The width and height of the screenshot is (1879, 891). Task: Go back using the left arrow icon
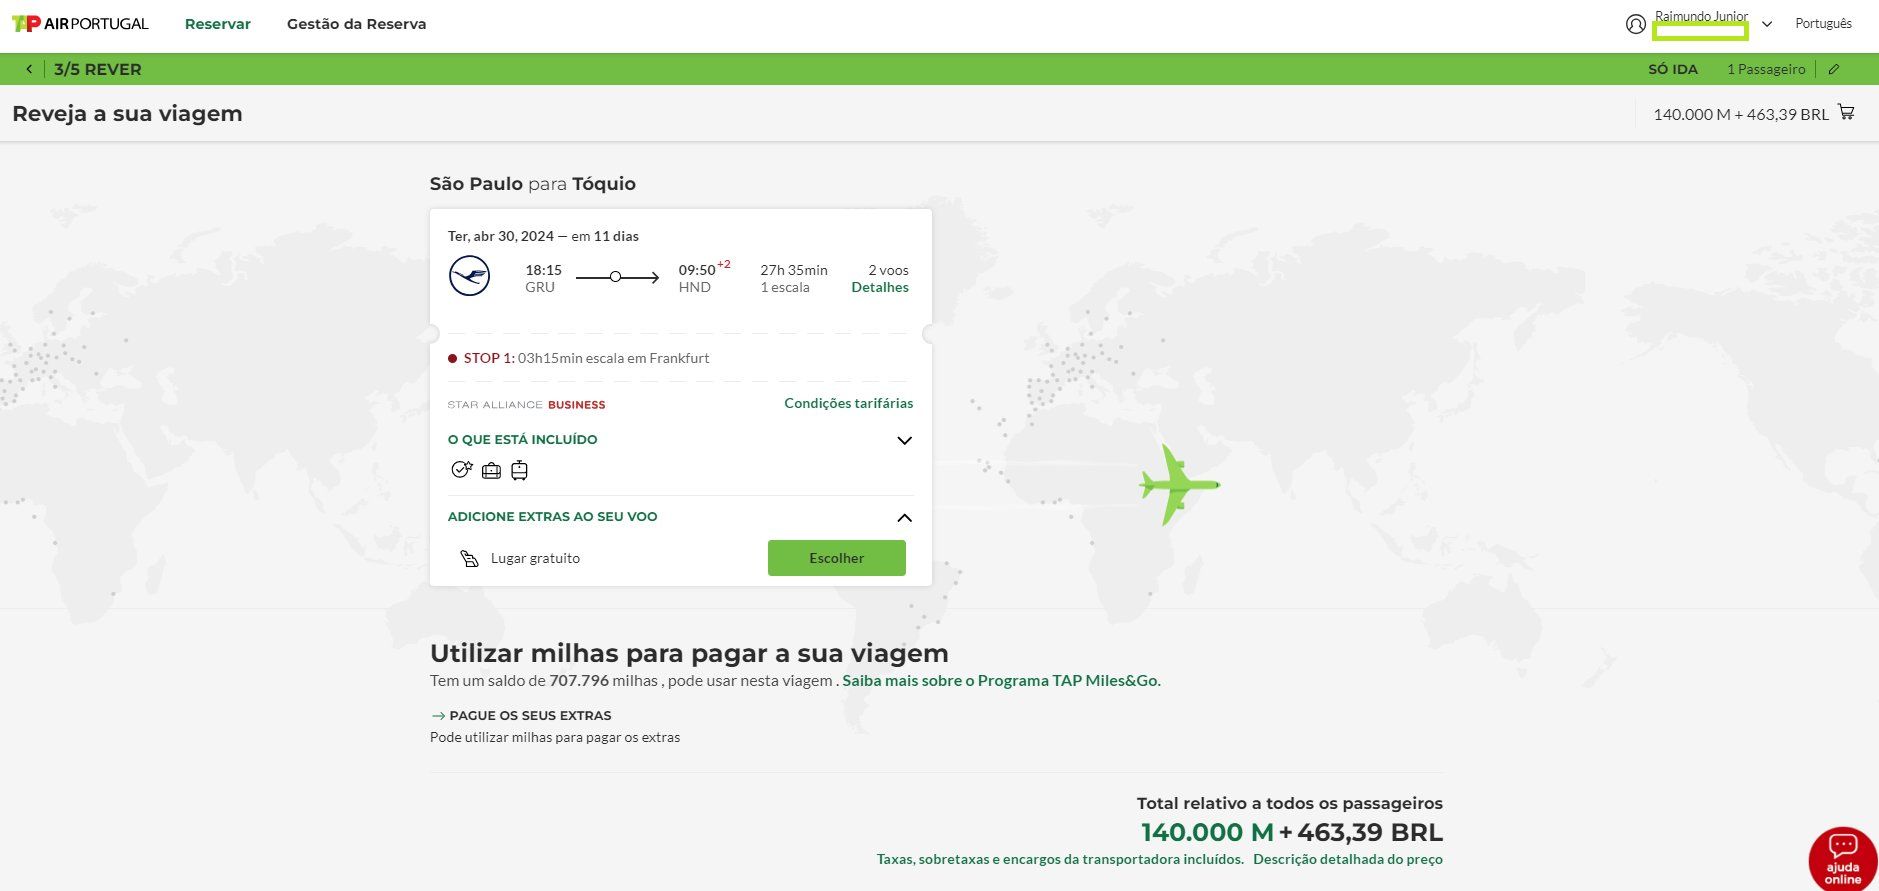tap(29, 69)
